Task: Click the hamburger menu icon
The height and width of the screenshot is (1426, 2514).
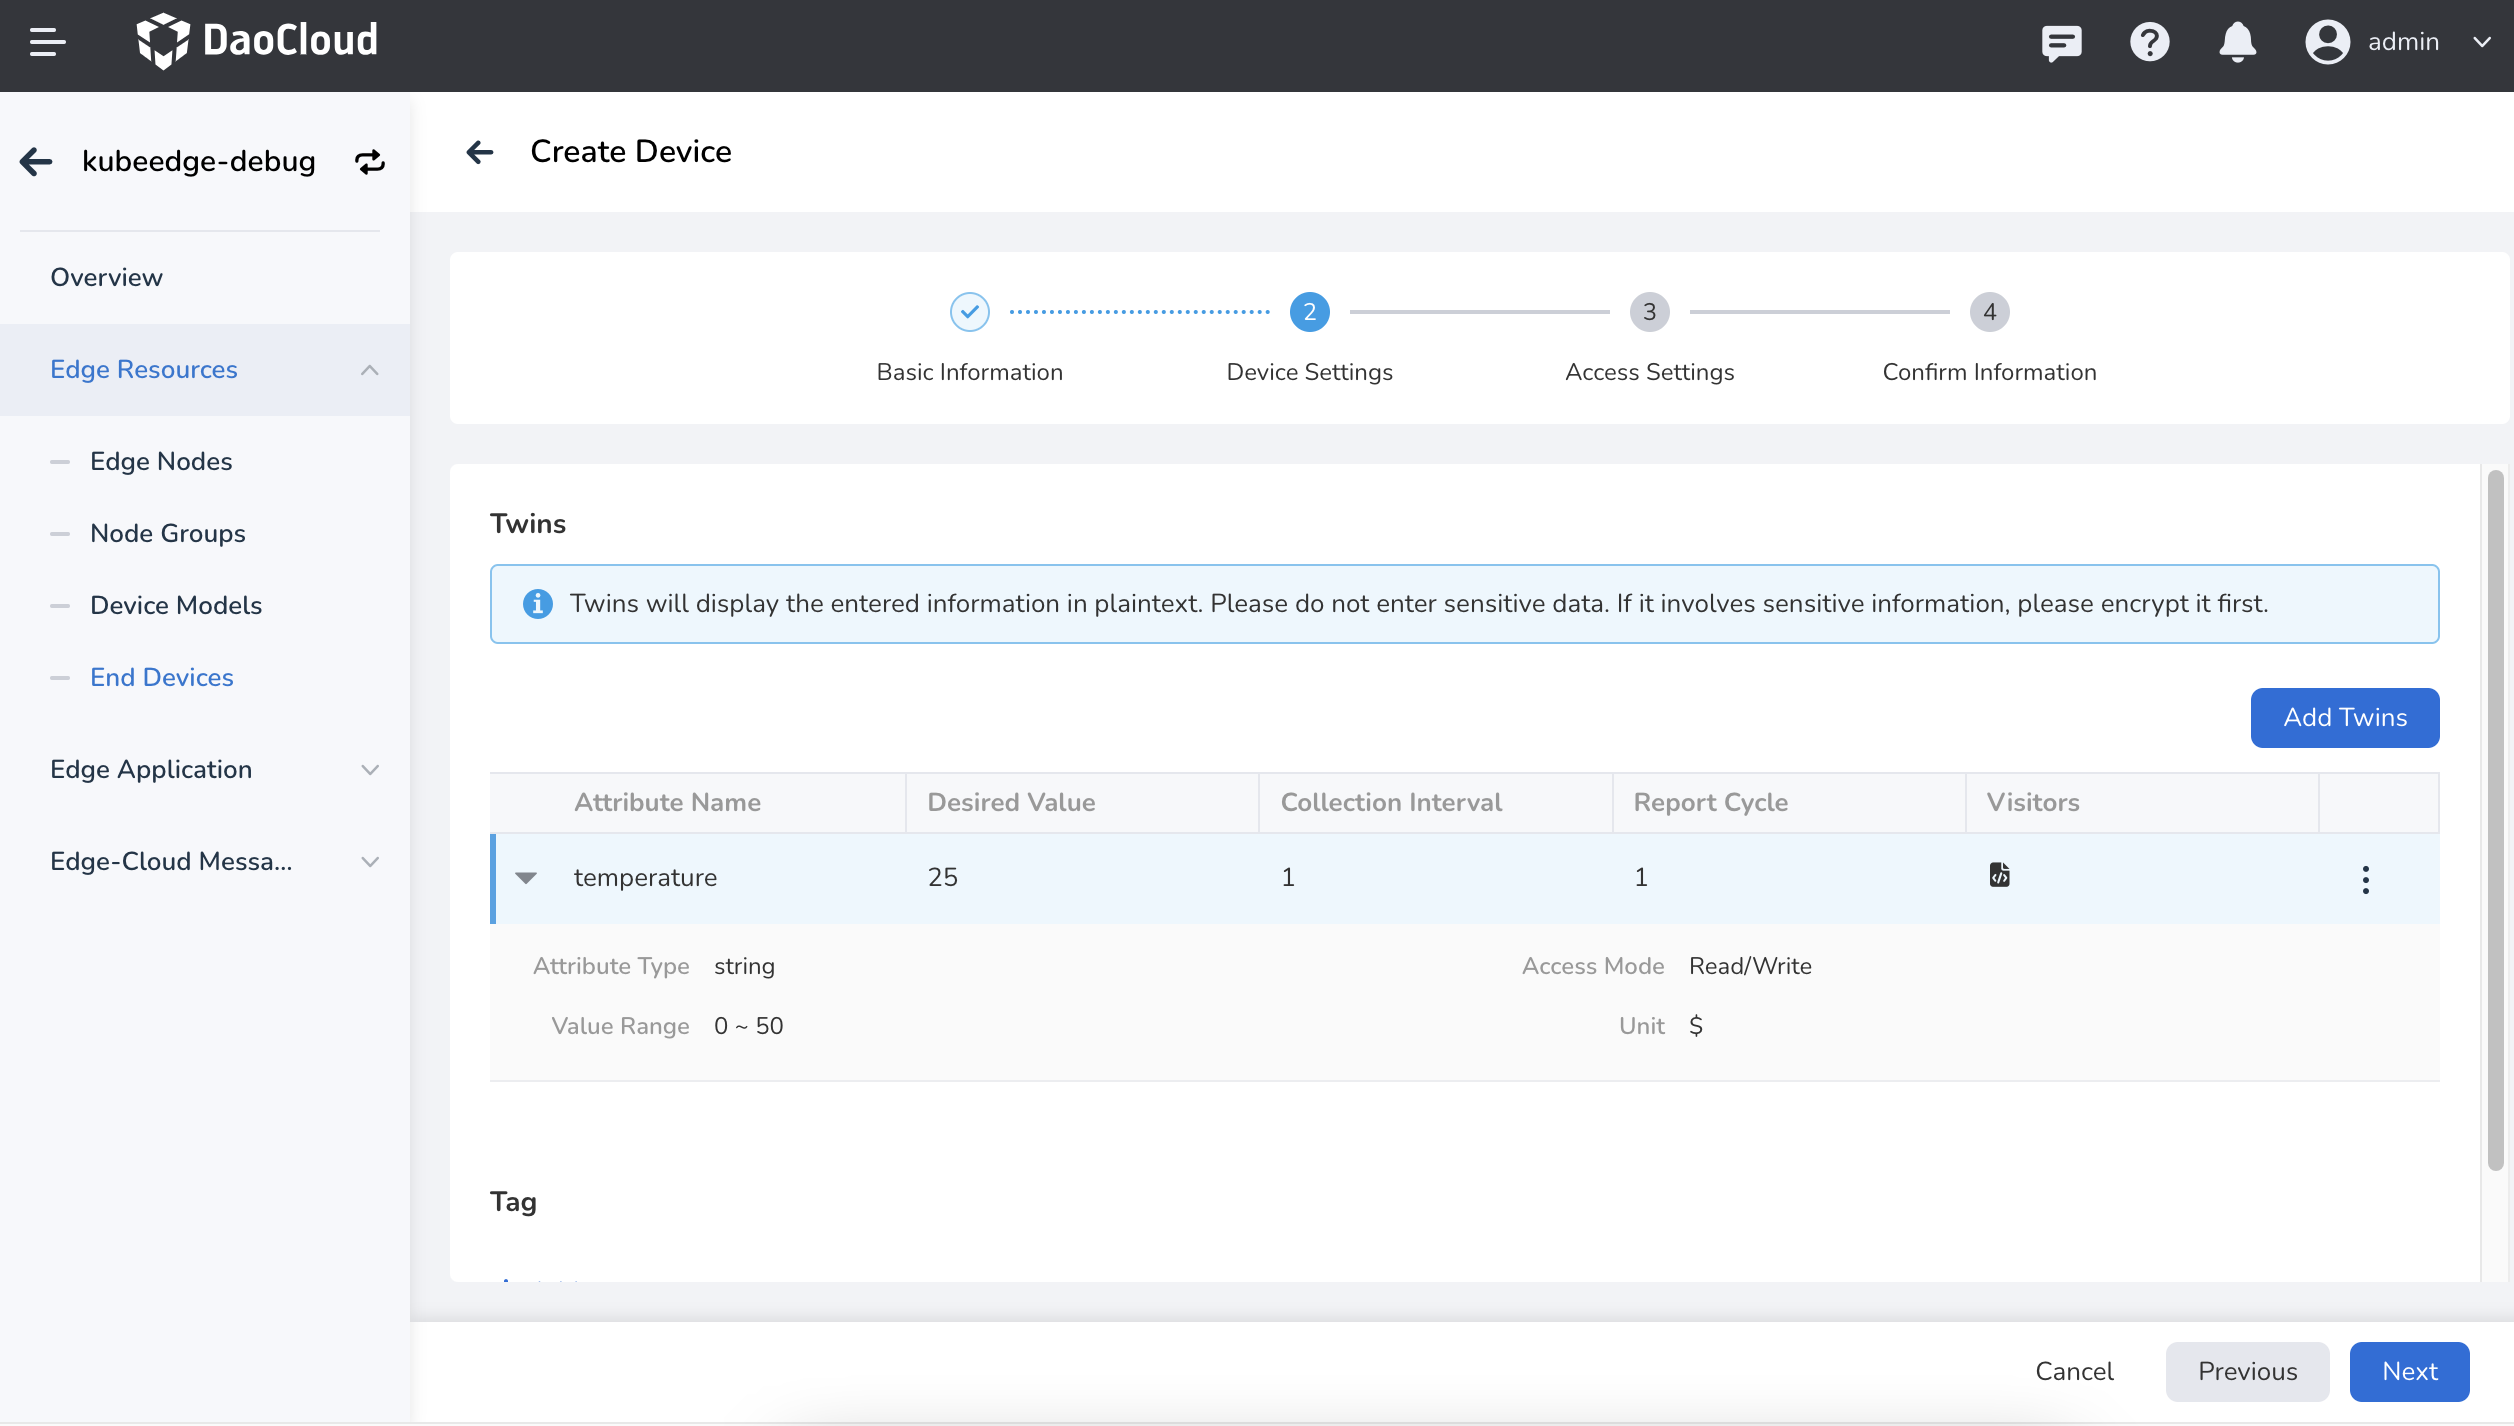Action: [x=47, y=38]
